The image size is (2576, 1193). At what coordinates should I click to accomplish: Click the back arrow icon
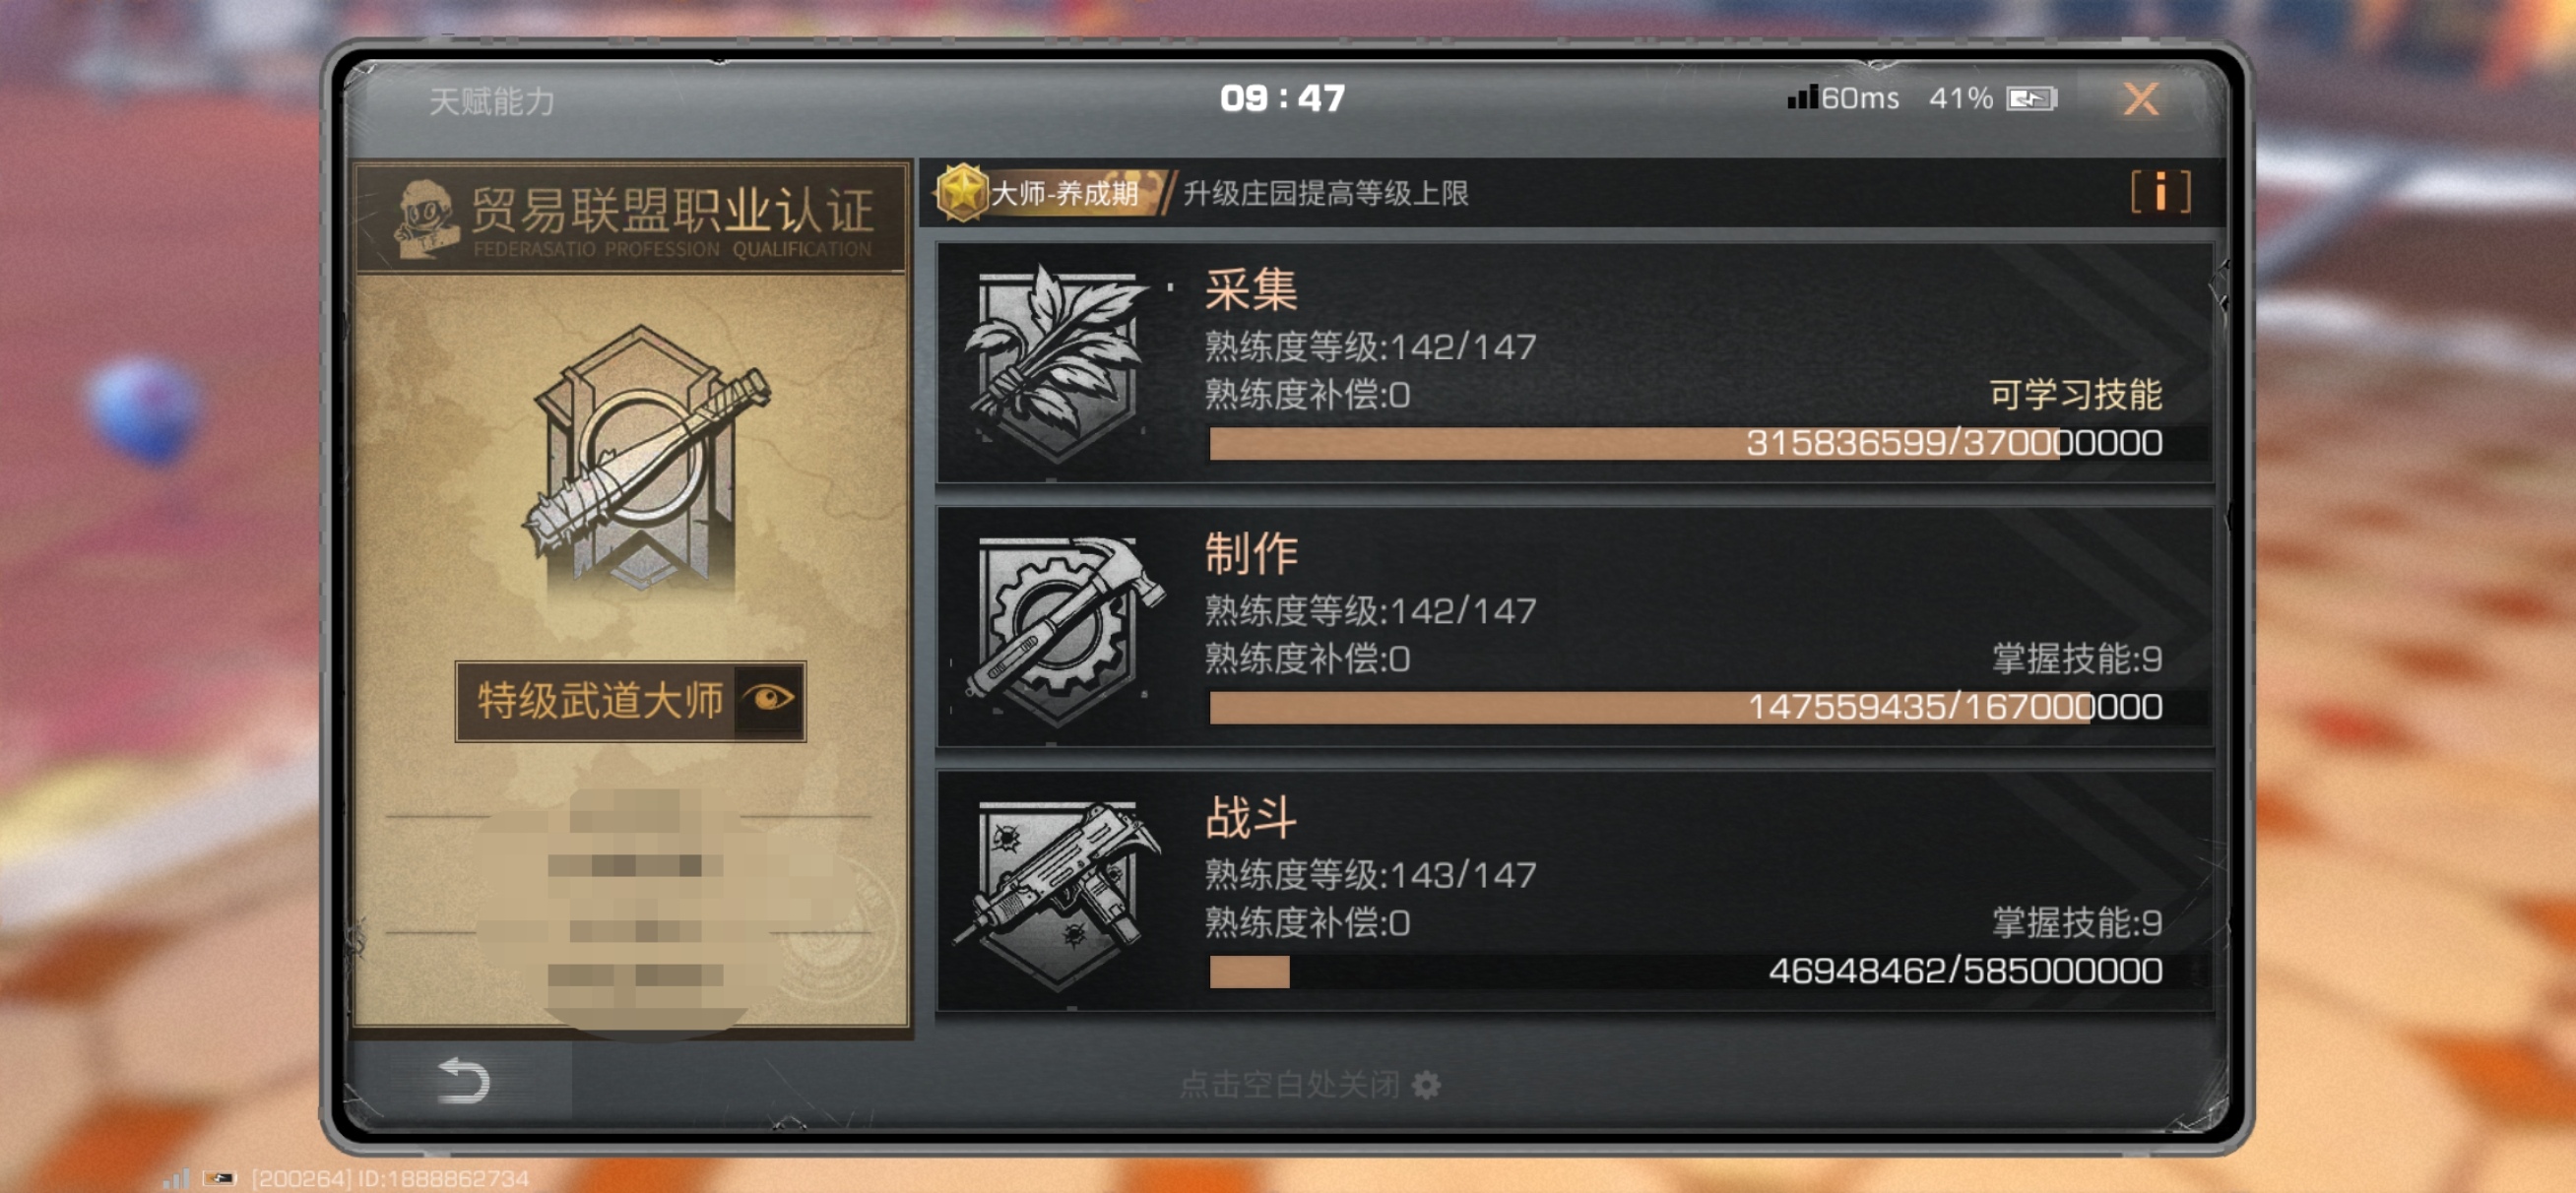(464, 1080)
